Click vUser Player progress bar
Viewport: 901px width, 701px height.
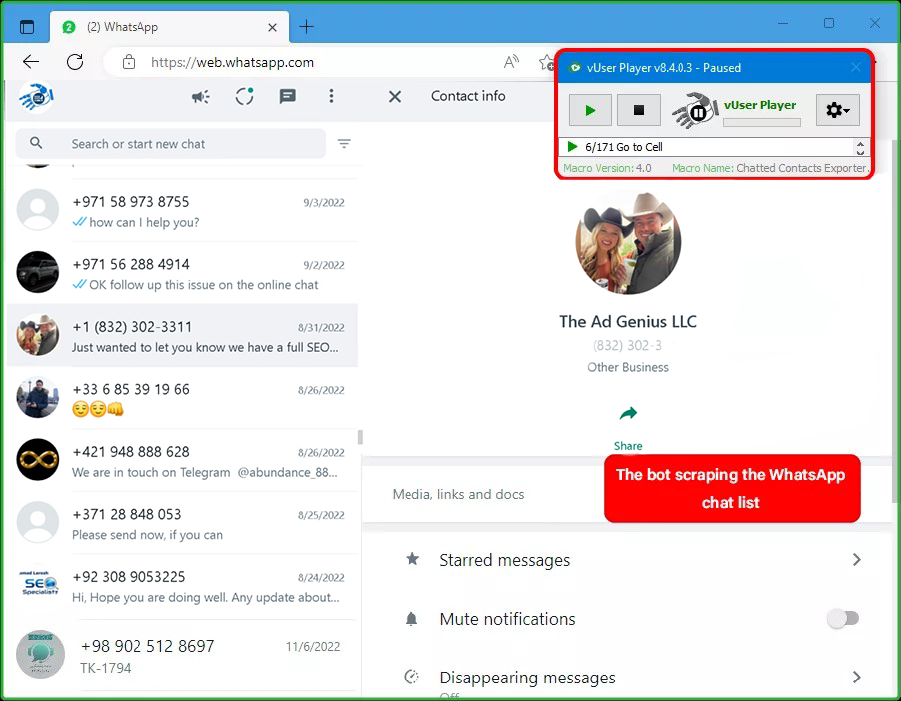tap(761, 122)
